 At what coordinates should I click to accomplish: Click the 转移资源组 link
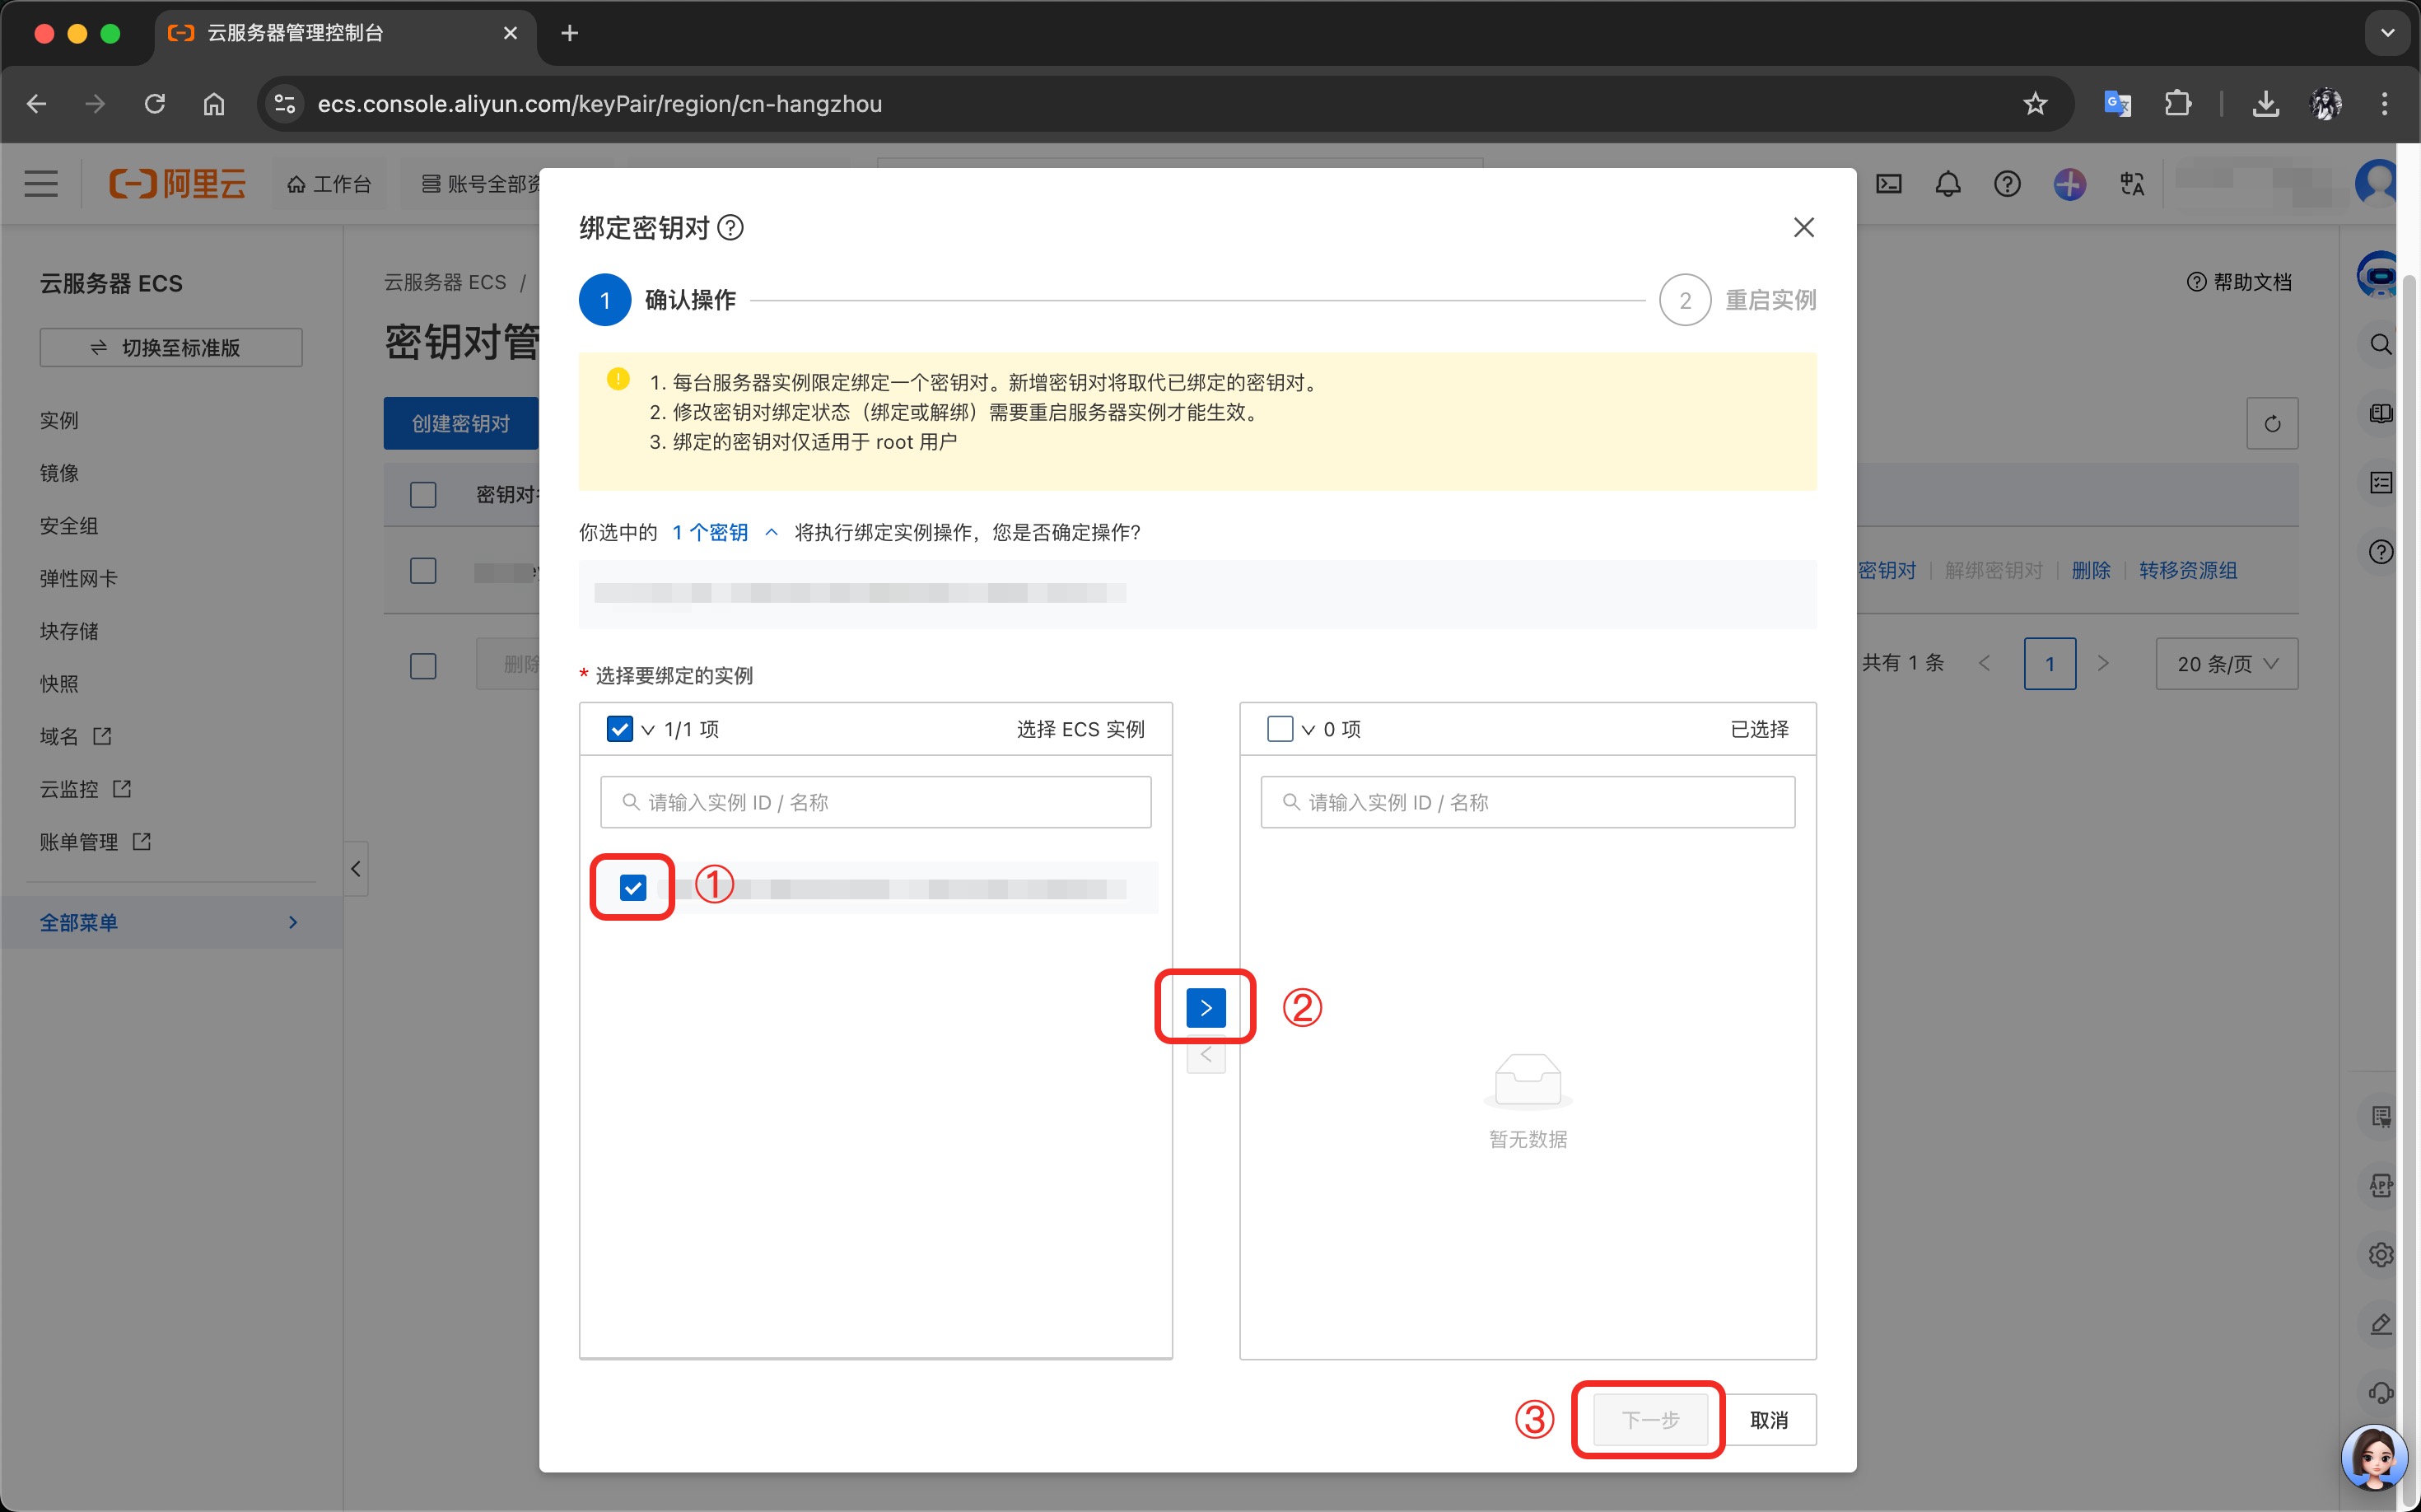point(2187,570)
